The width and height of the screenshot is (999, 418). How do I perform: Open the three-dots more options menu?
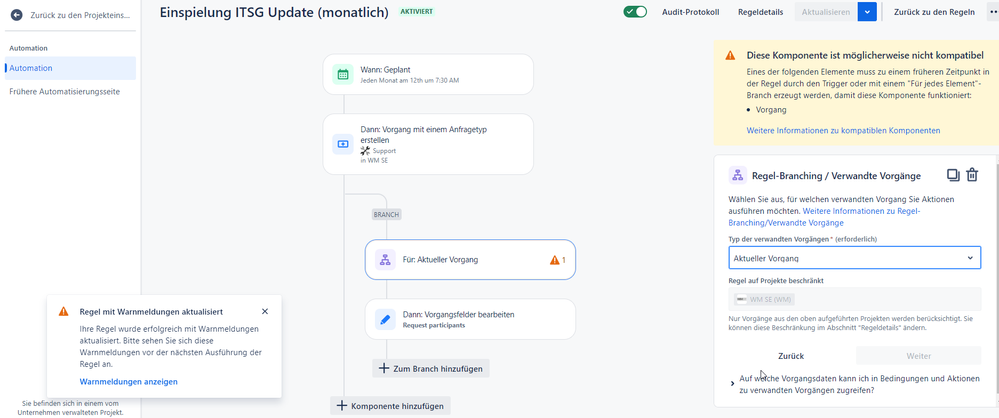click(992, 12)
